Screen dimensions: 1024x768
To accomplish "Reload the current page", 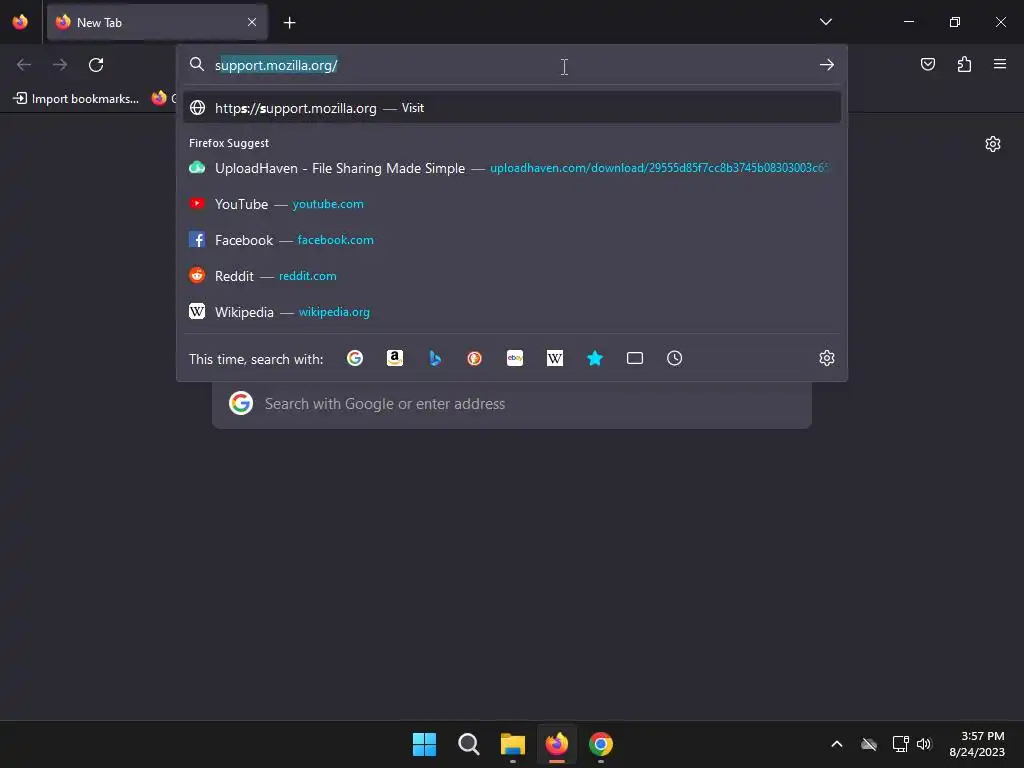I will pos(96,65).
